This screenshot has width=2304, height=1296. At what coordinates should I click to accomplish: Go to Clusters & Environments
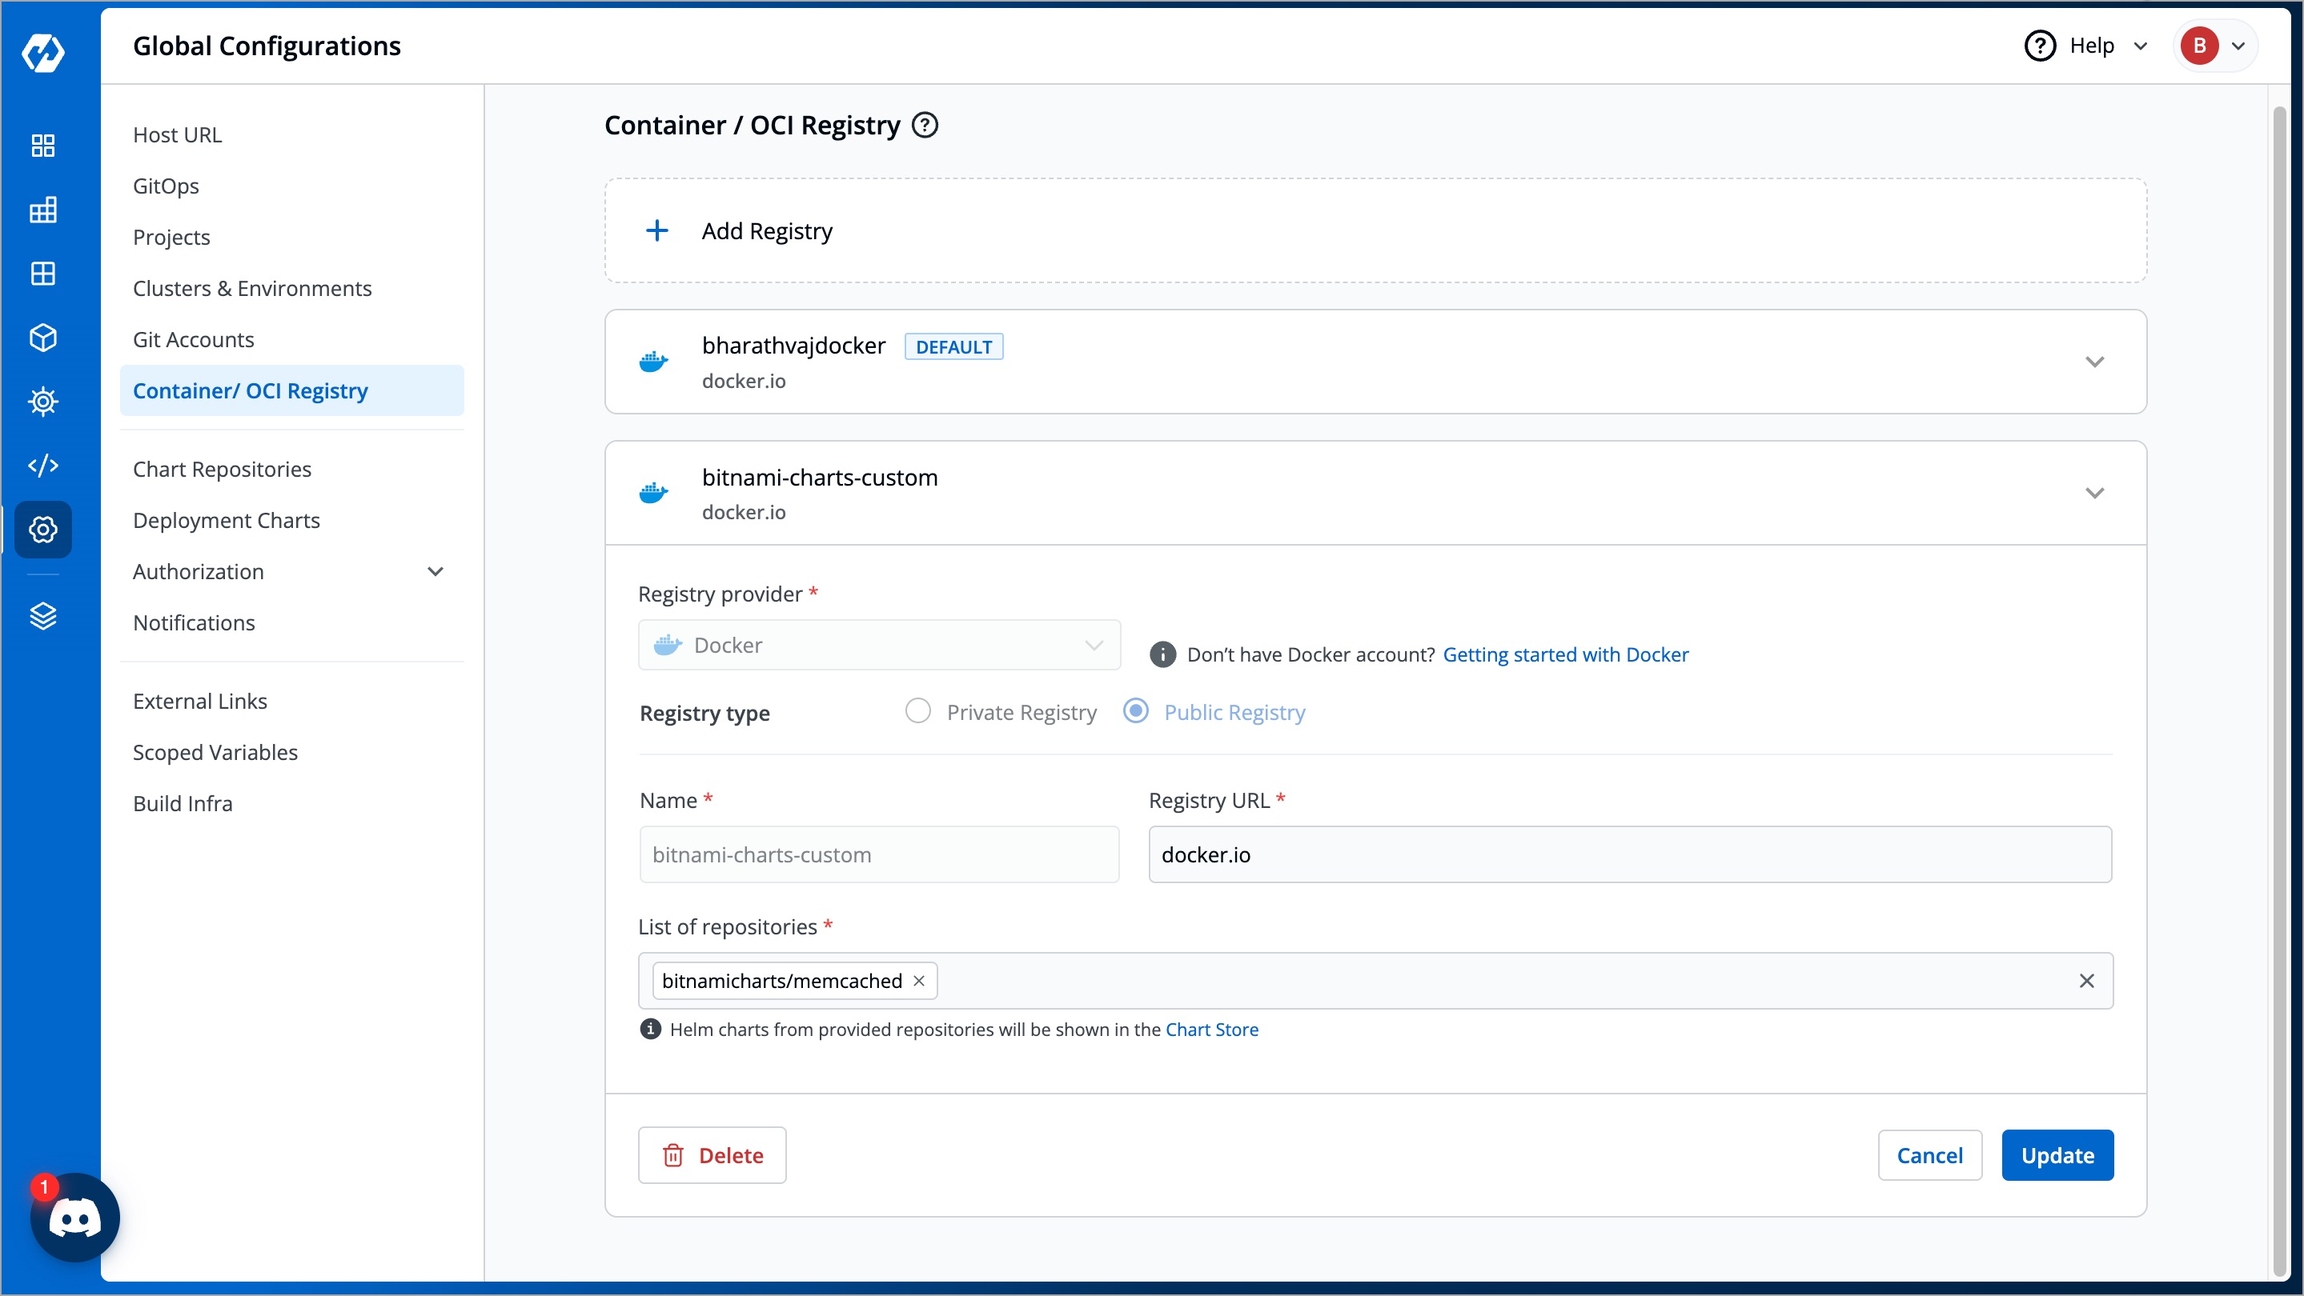(x=252, y=288)
